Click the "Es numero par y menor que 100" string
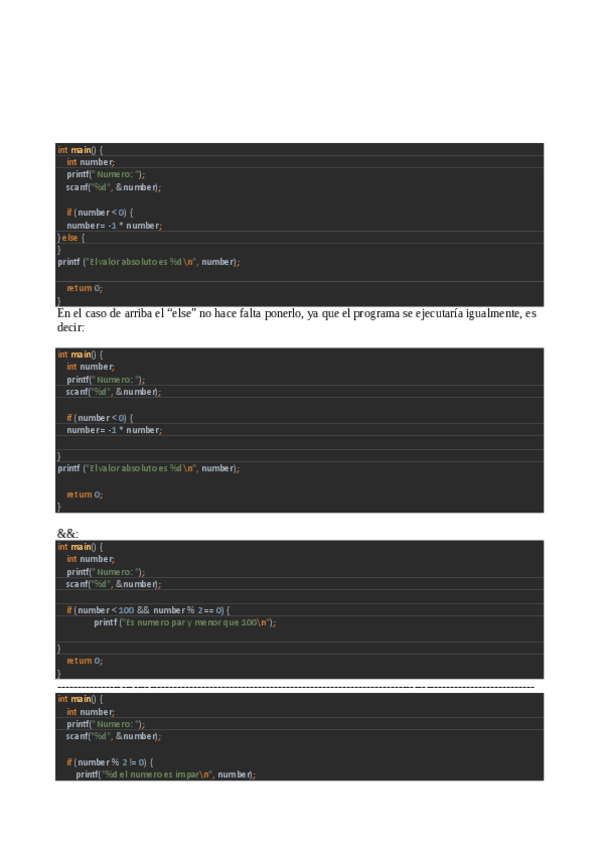The image size is (599, 848). (197, 622)
